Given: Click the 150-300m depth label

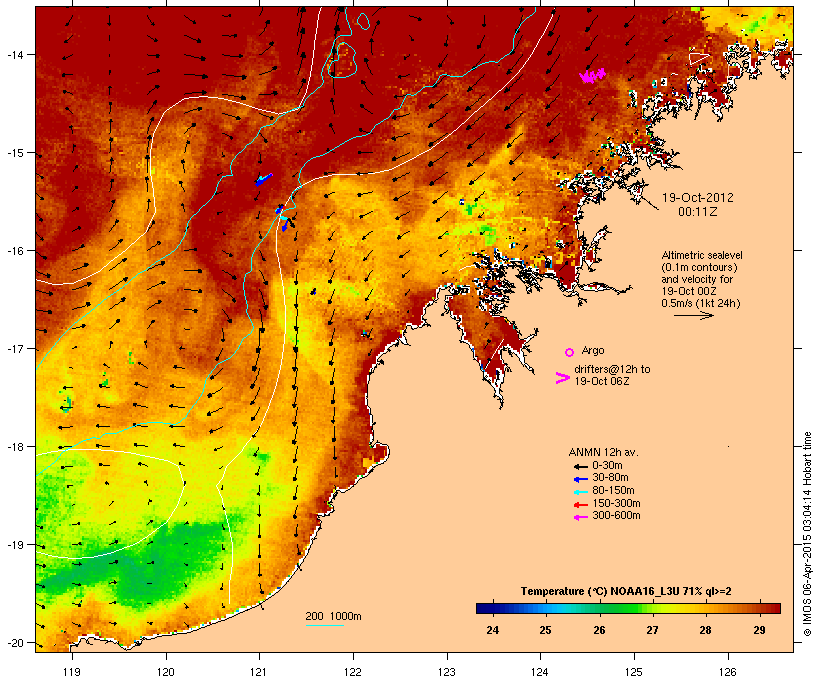Looking at the screenshot, I should pos(616,503).
